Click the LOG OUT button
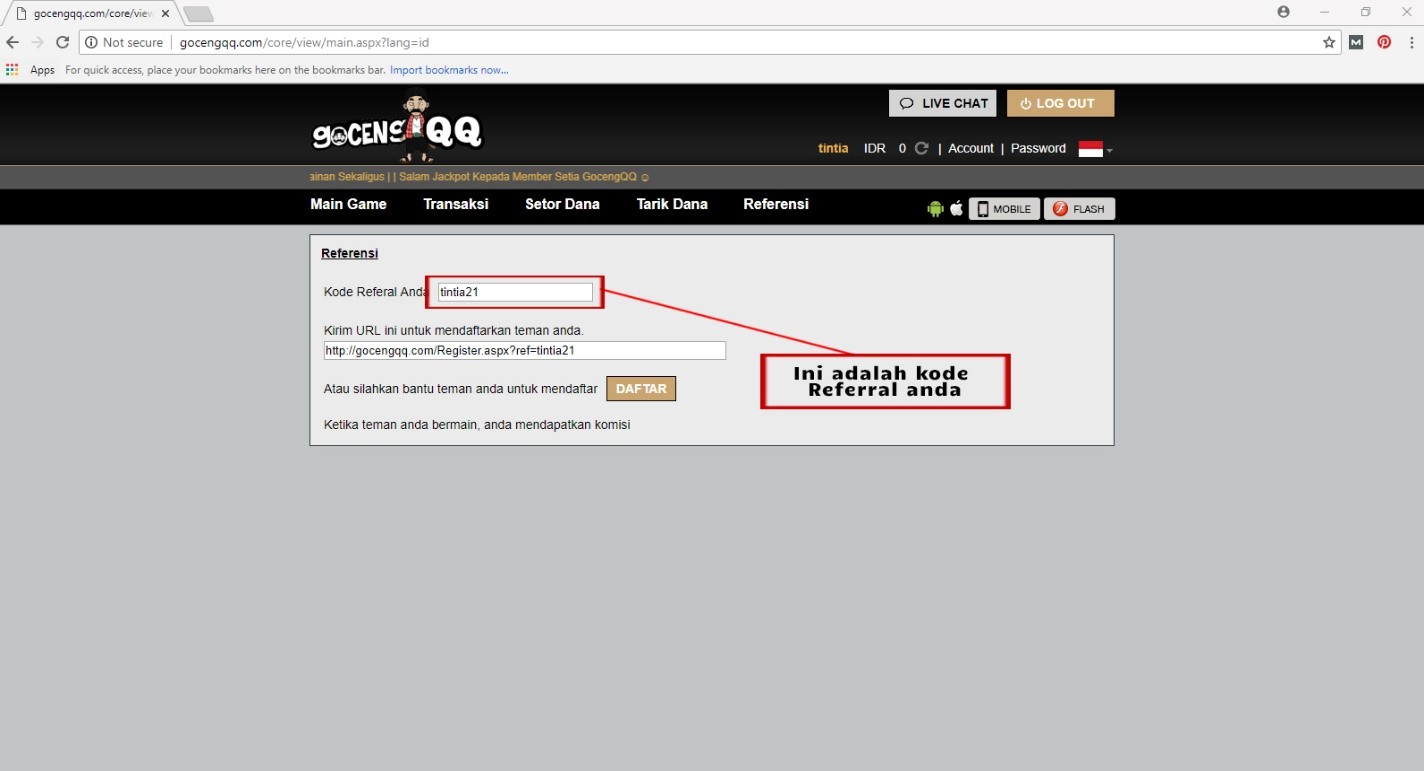The width and height of the screenshot is (1424, 771). pyautogui.click(x=1060, y=103)
